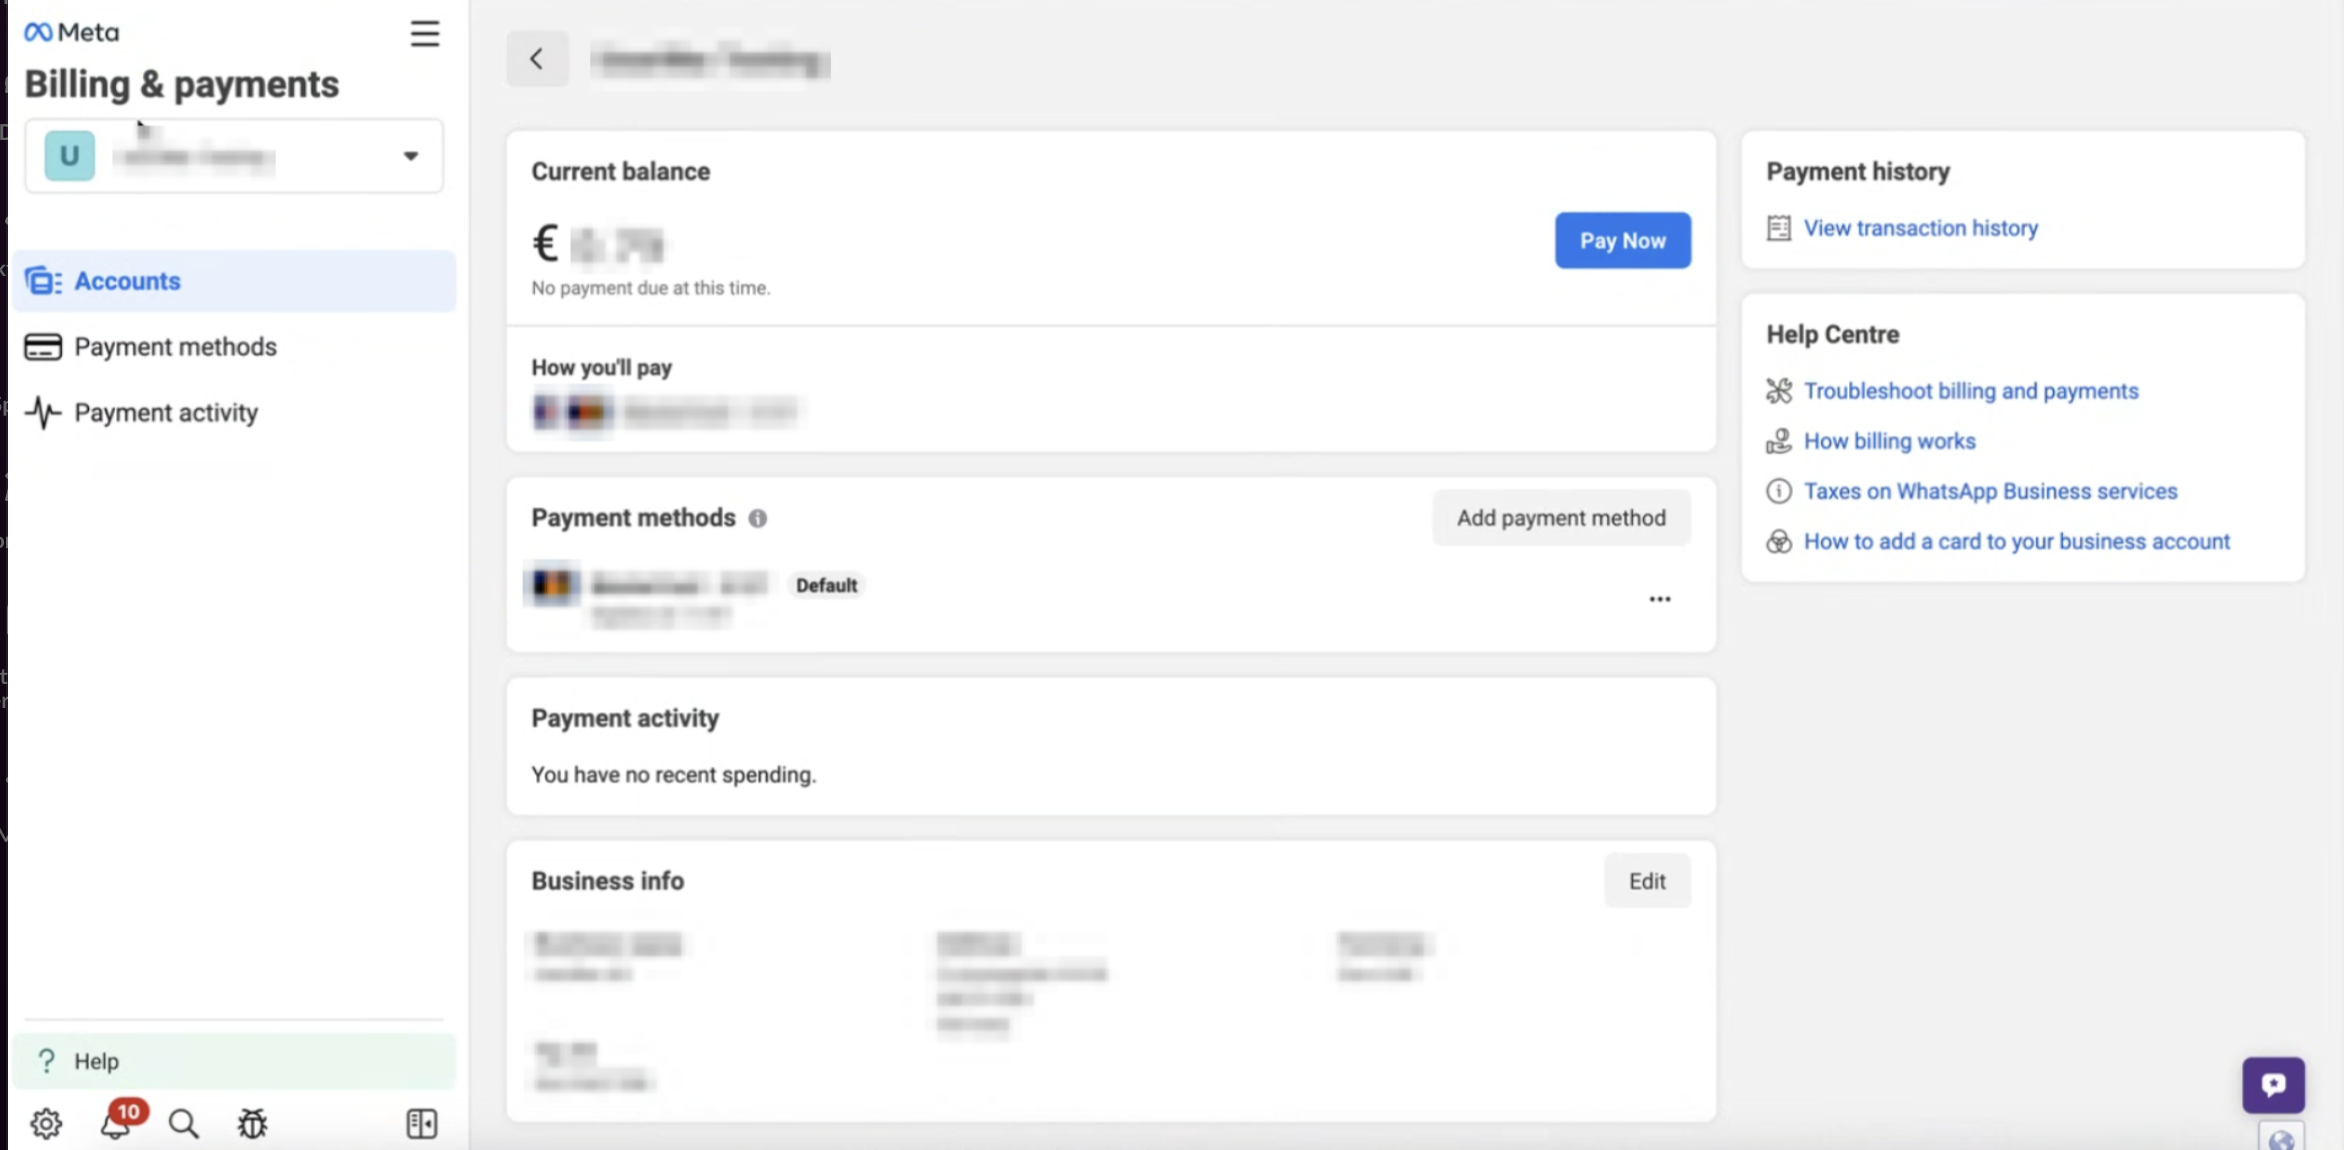Viewport: 2344px width, 1150px height.
Task: Edit the Business info section
Action: (x=1647, y=881)
